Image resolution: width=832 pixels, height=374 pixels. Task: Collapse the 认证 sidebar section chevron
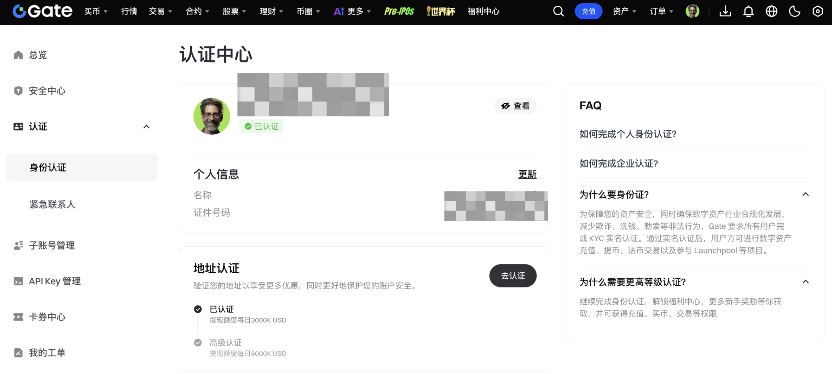(x=146, y=127)
